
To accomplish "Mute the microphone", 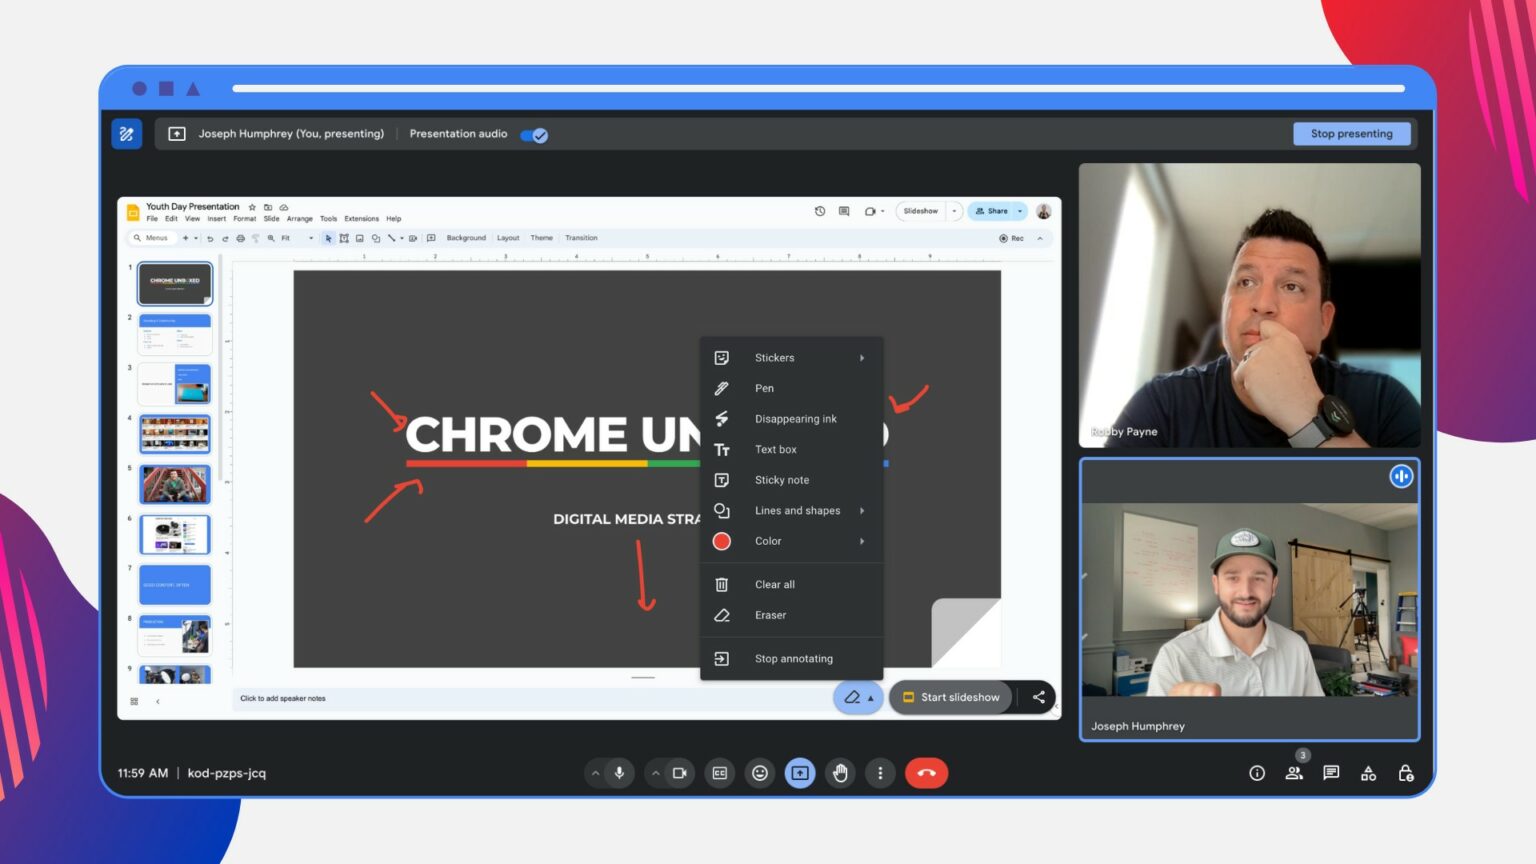I will coord(620,773).
